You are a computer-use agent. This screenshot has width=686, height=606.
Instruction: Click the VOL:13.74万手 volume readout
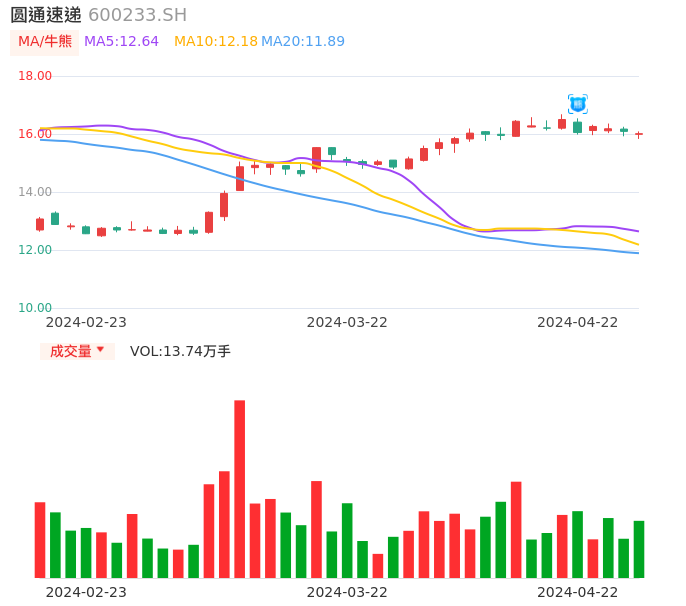pyautogui.click(x=180, y=351)
